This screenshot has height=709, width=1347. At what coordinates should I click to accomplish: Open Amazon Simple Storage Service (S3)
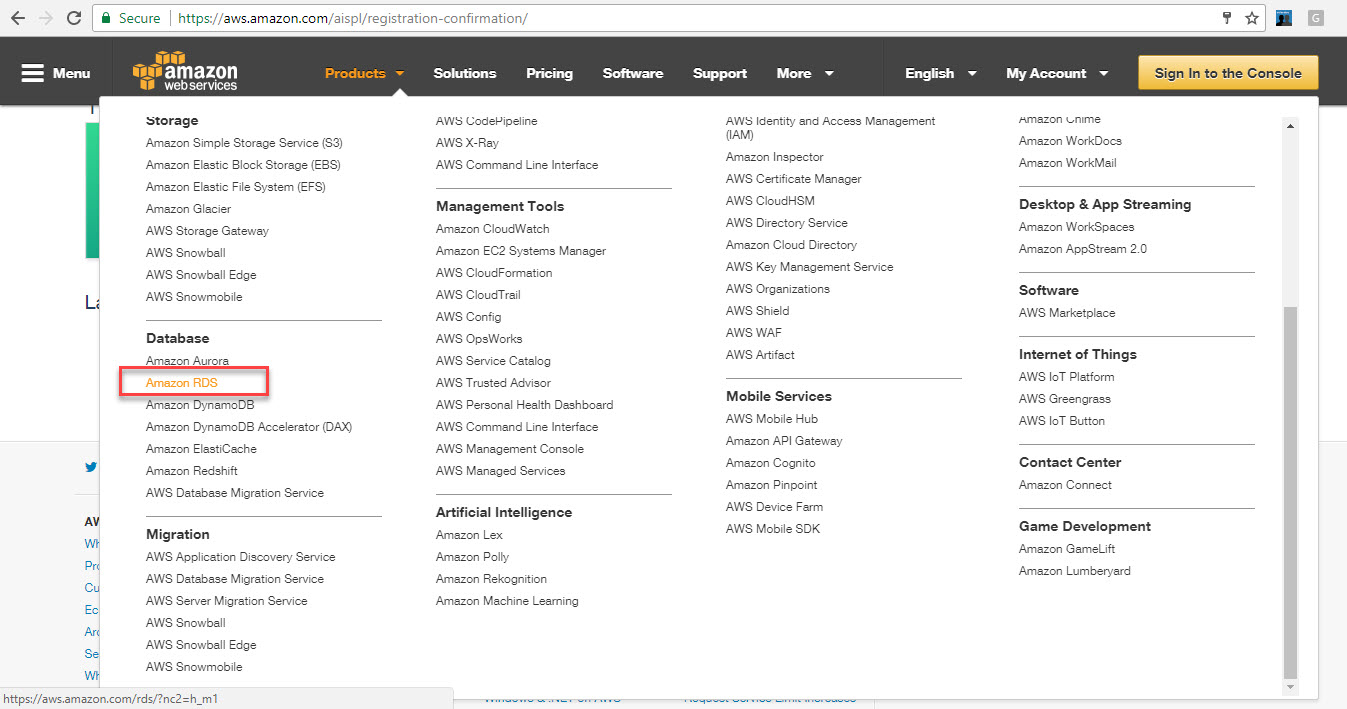[244, 143]
